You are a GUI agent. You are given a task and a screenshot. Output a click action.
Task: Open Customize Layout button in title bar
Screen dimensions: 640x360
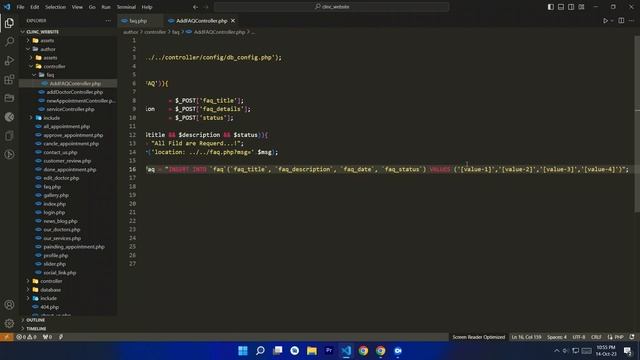pos(582,7)
